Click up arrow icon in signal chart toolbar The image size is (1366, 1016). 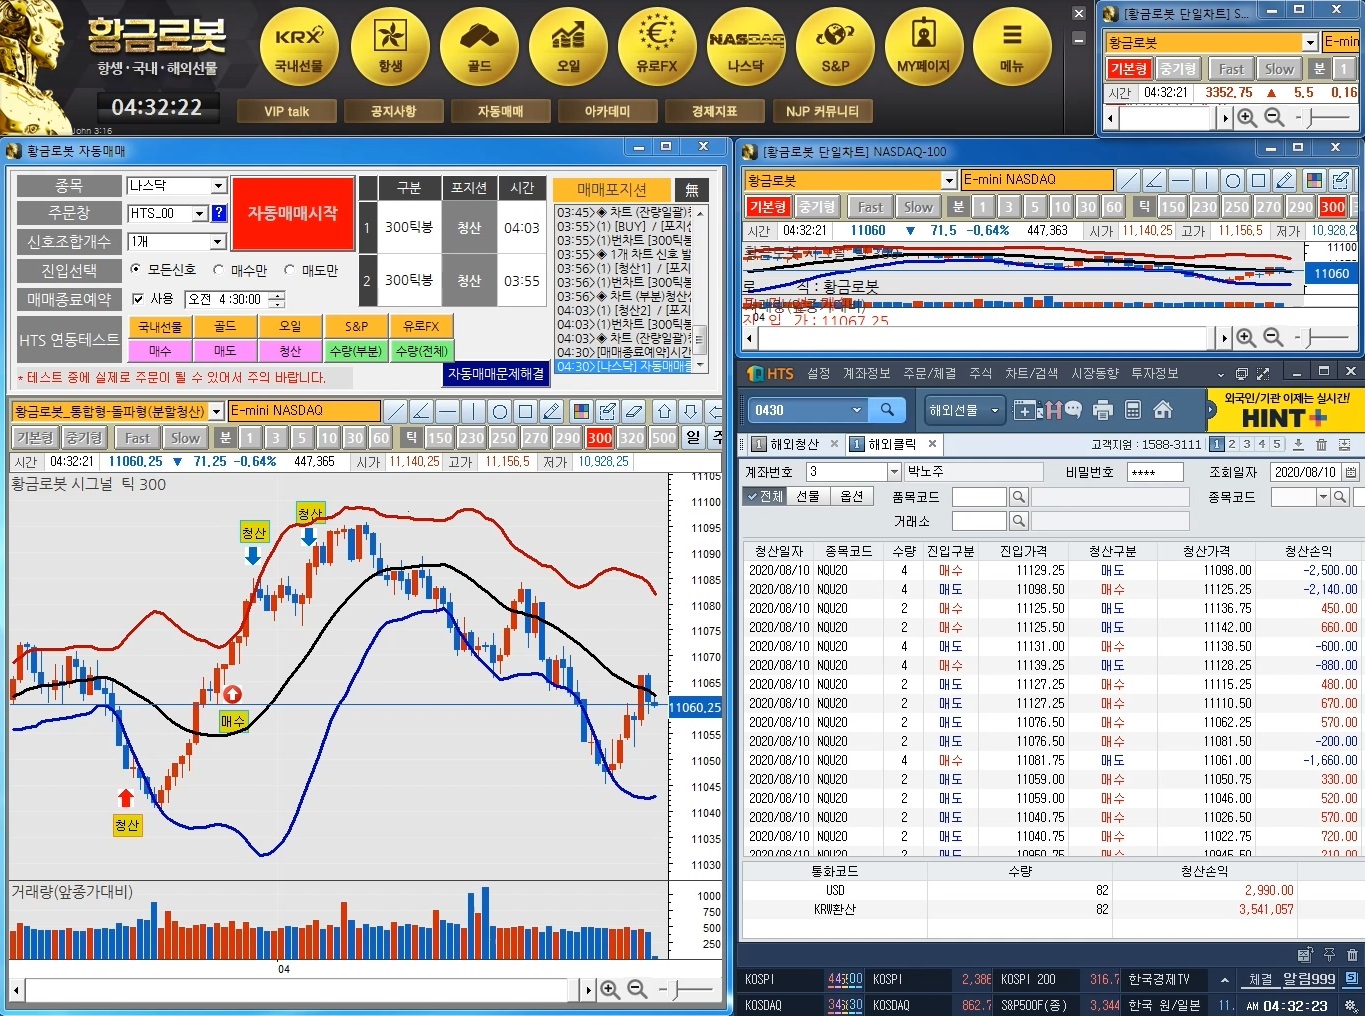point(664,411)
